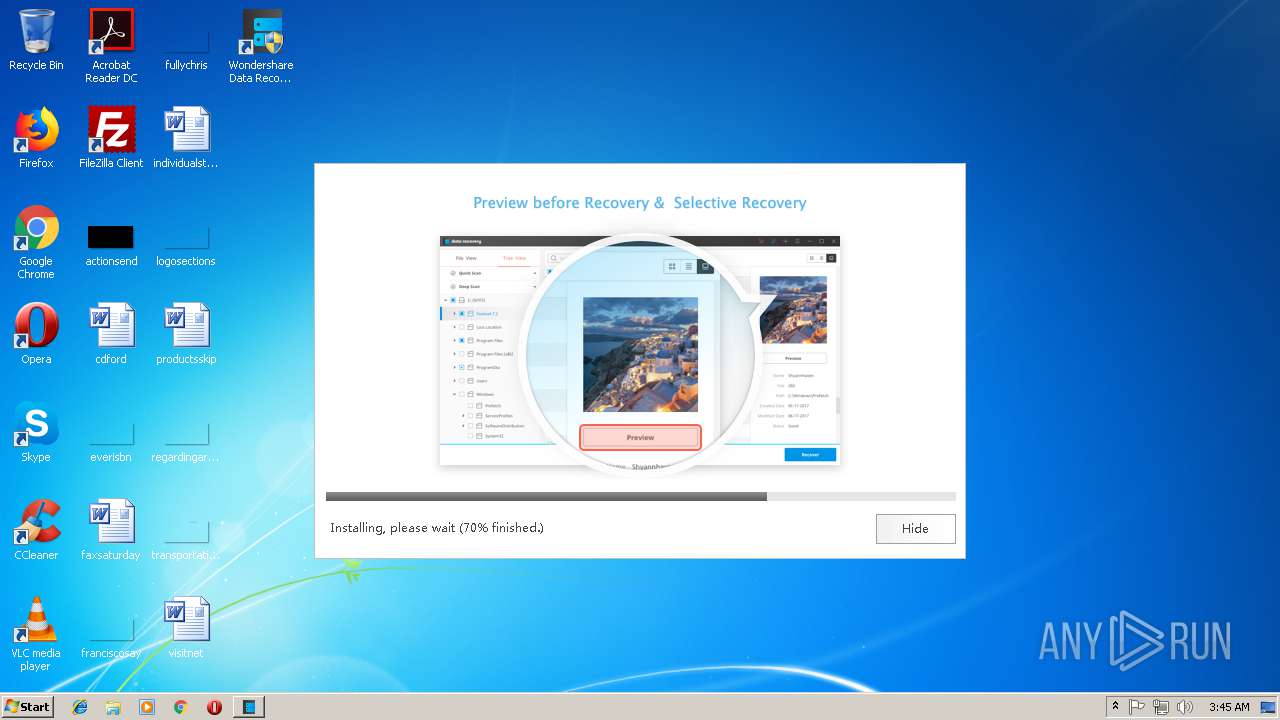Open Internet Explorer from taskbar

click(80, 707)
